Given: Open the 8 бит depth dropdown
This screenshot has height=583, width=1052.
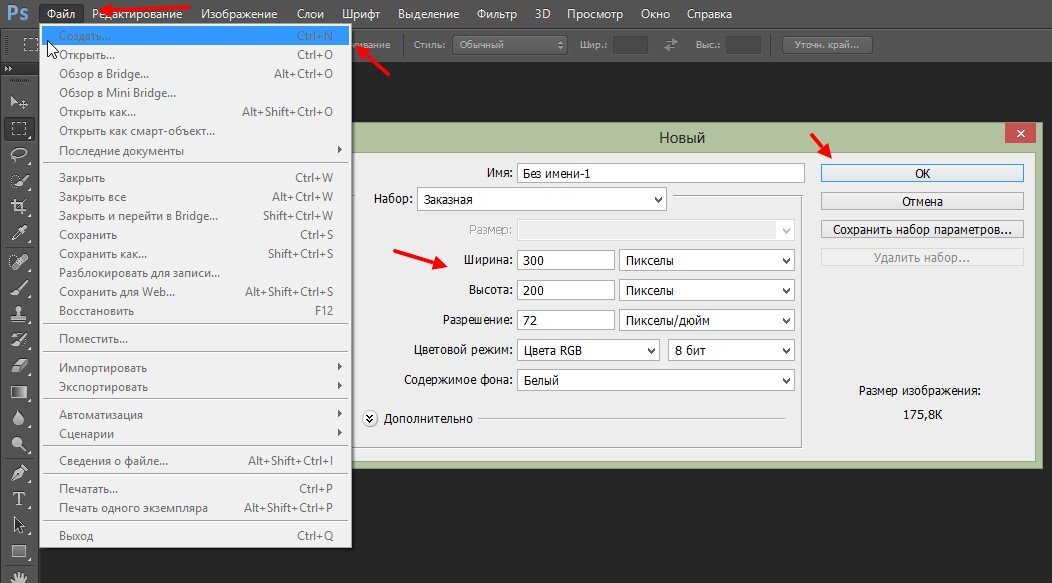Looking at the screenshot, I should point(731,350).
